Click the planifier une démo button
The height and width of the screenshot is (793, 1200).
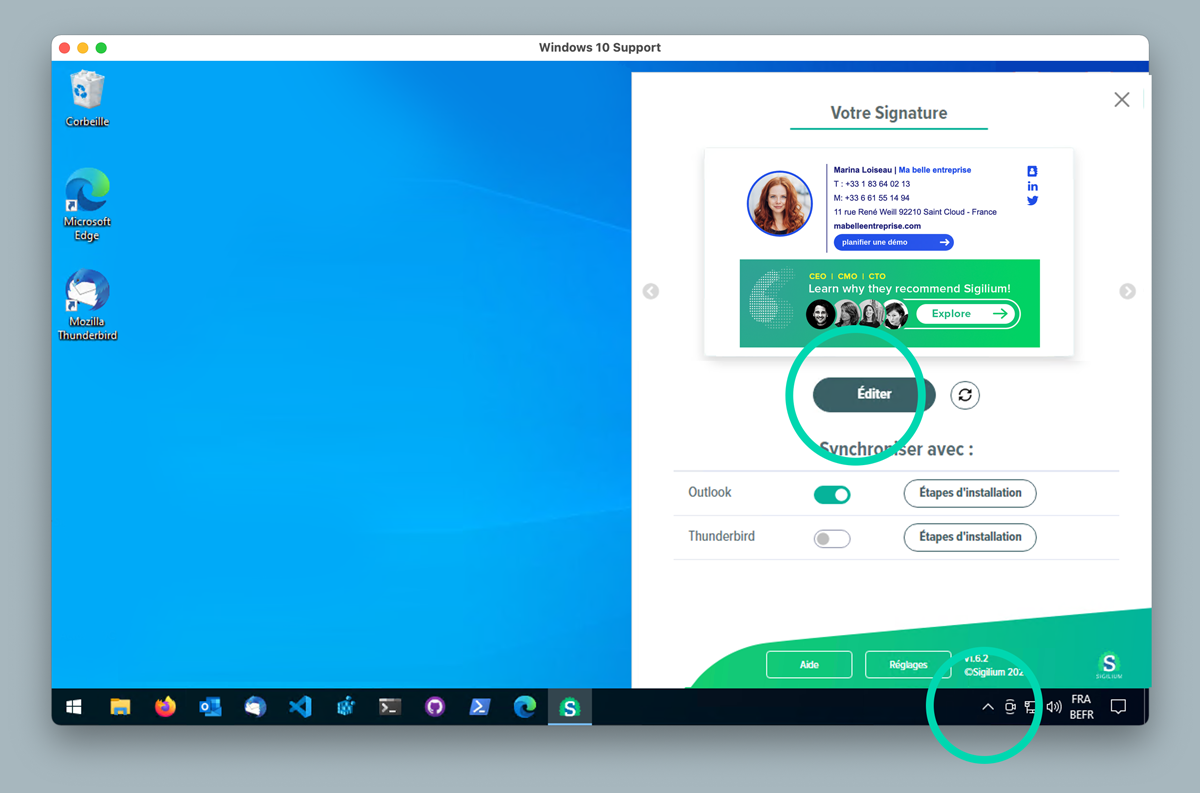tap(893, 242)
